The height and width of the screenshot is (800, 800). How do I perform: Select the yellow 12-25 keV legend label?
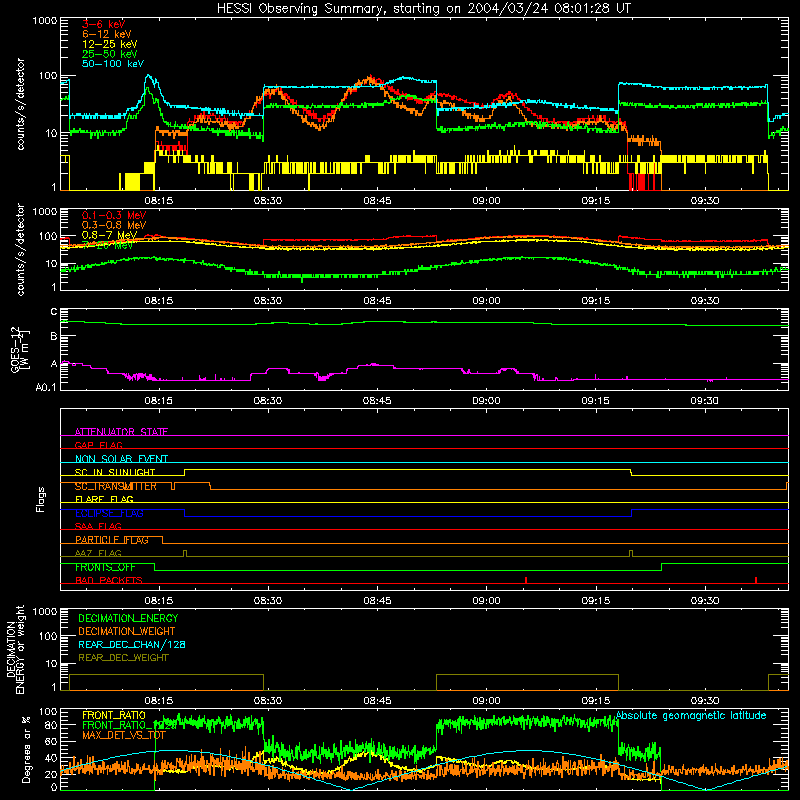110,44
